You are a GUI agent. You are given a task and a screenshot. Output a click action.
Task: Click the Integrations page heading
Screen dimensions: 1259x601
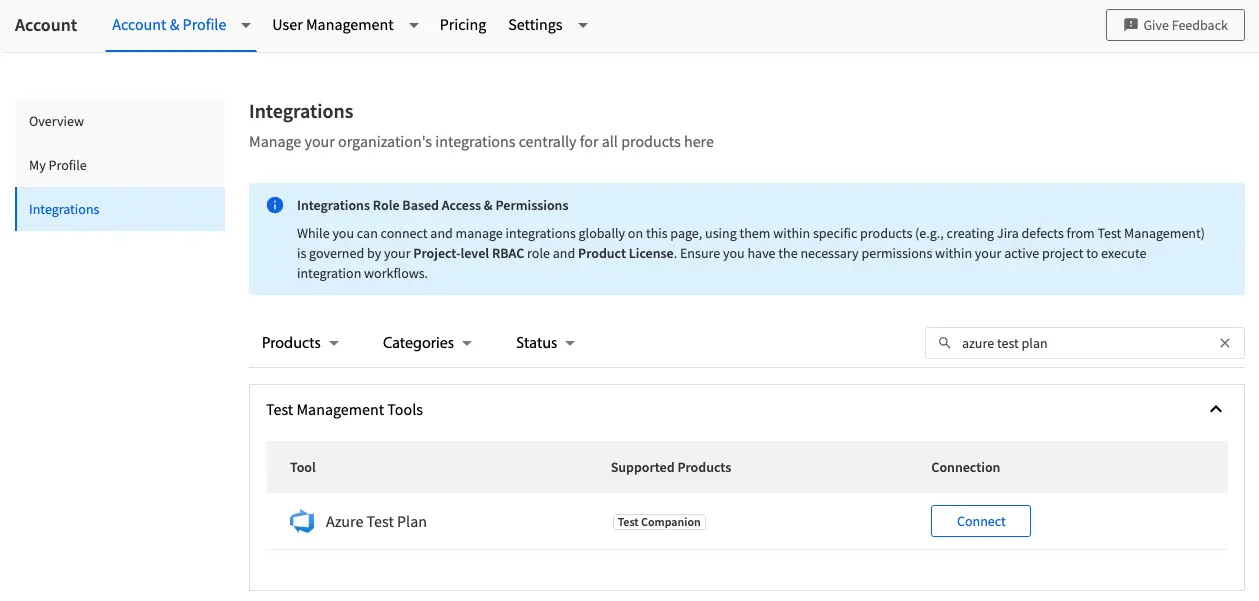tap(301, 111)
